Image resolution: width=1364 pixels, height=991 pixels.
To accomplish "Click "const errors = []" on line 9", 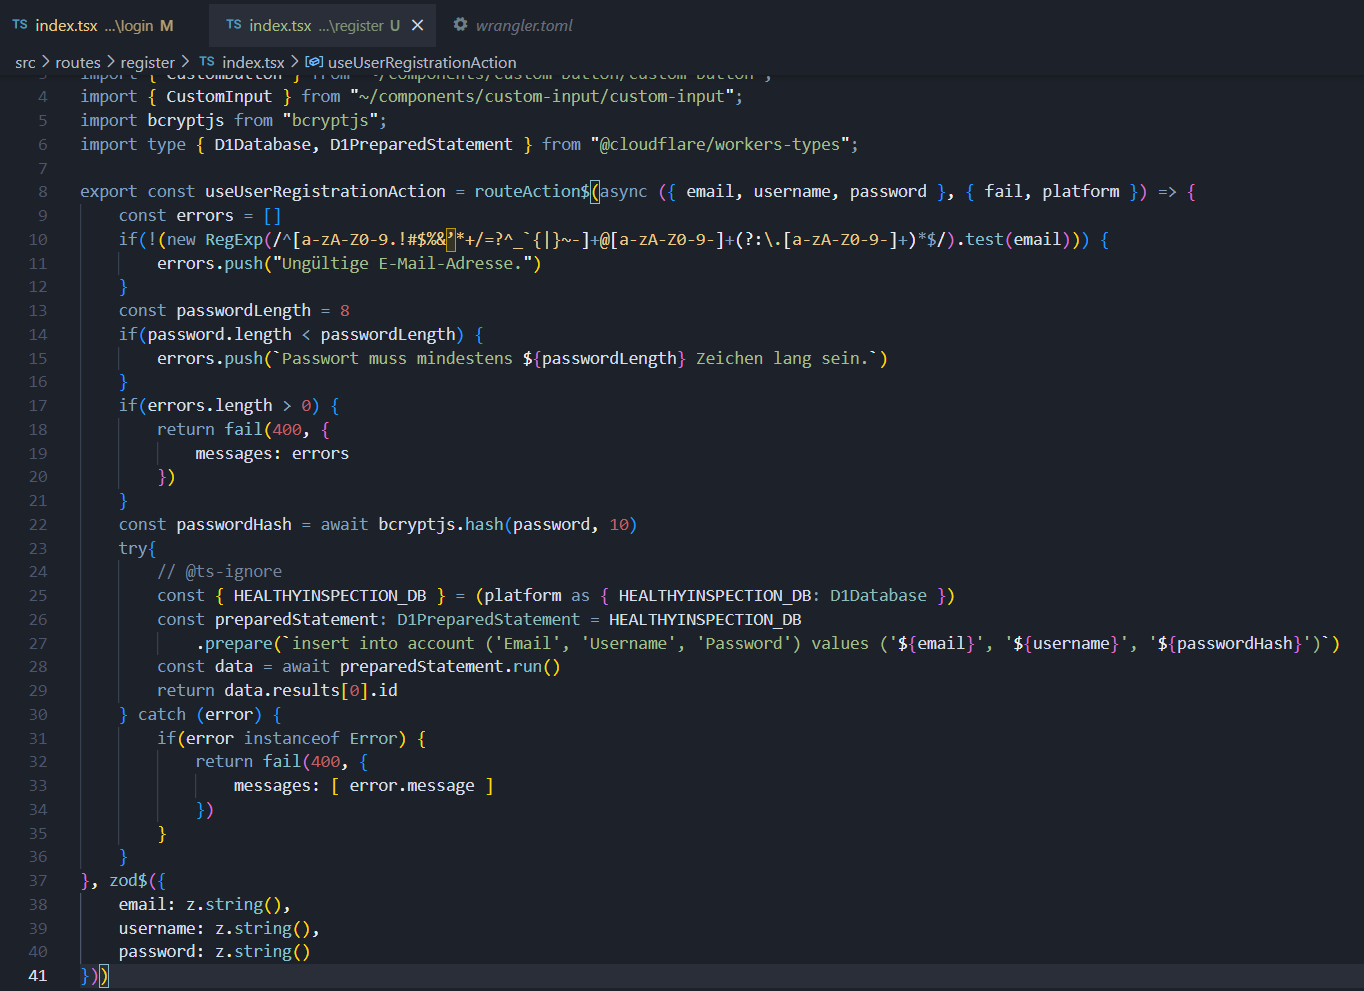I will tap(200, 215).
